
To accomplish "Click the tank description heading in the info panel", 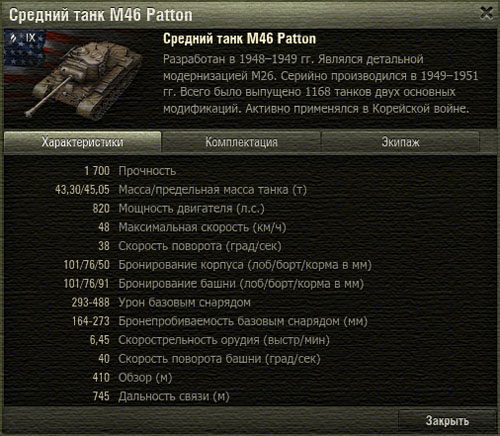I will click(239, 39).
